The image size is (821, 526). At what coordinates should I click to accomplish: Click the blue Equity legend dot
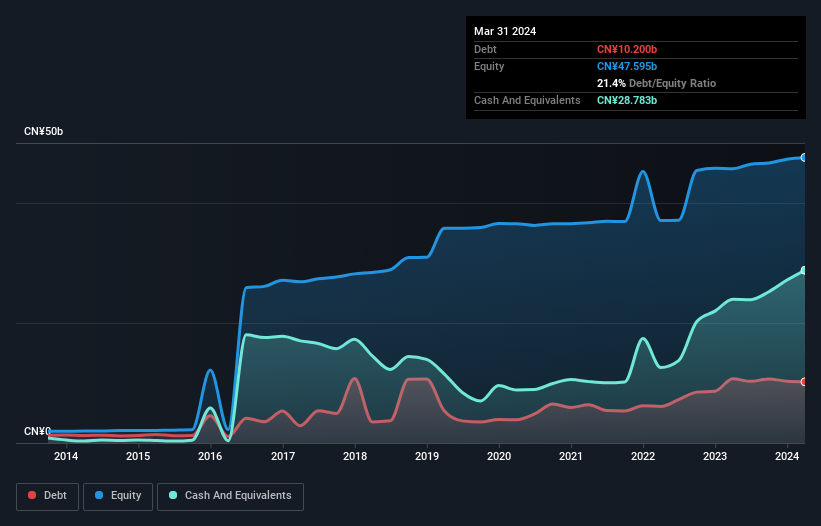click(98, 495)
